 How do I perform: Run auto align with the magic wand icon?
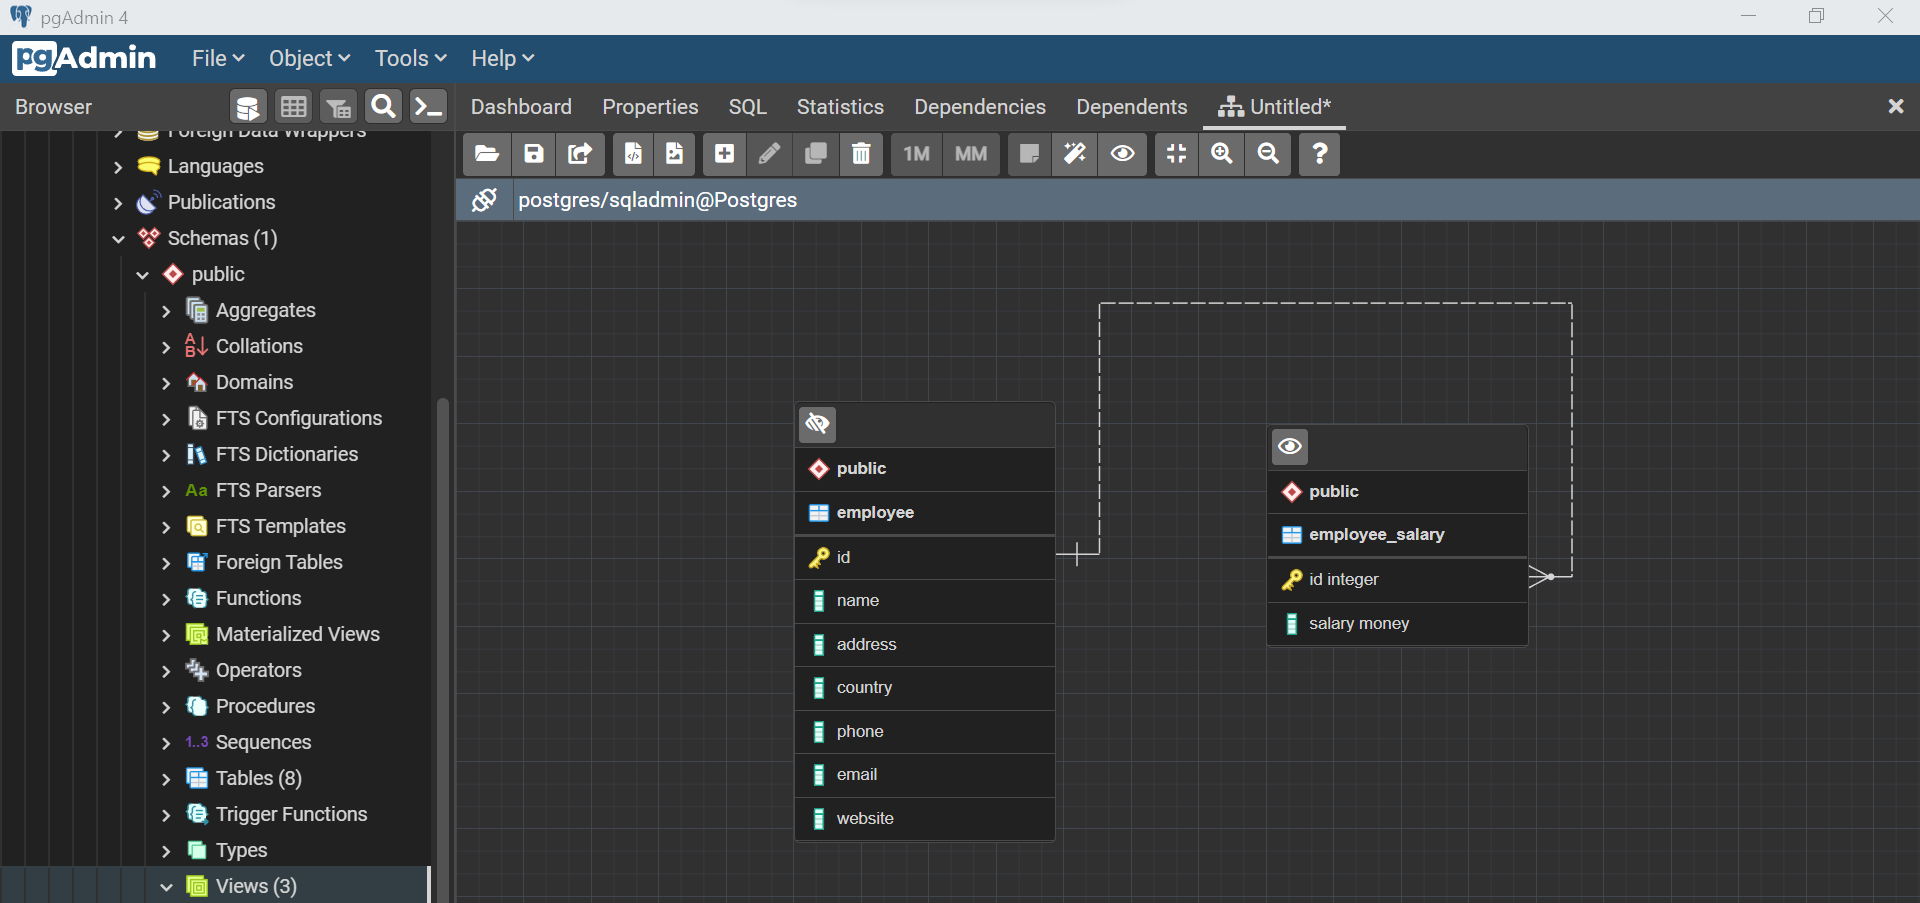tap(1075, 154)
